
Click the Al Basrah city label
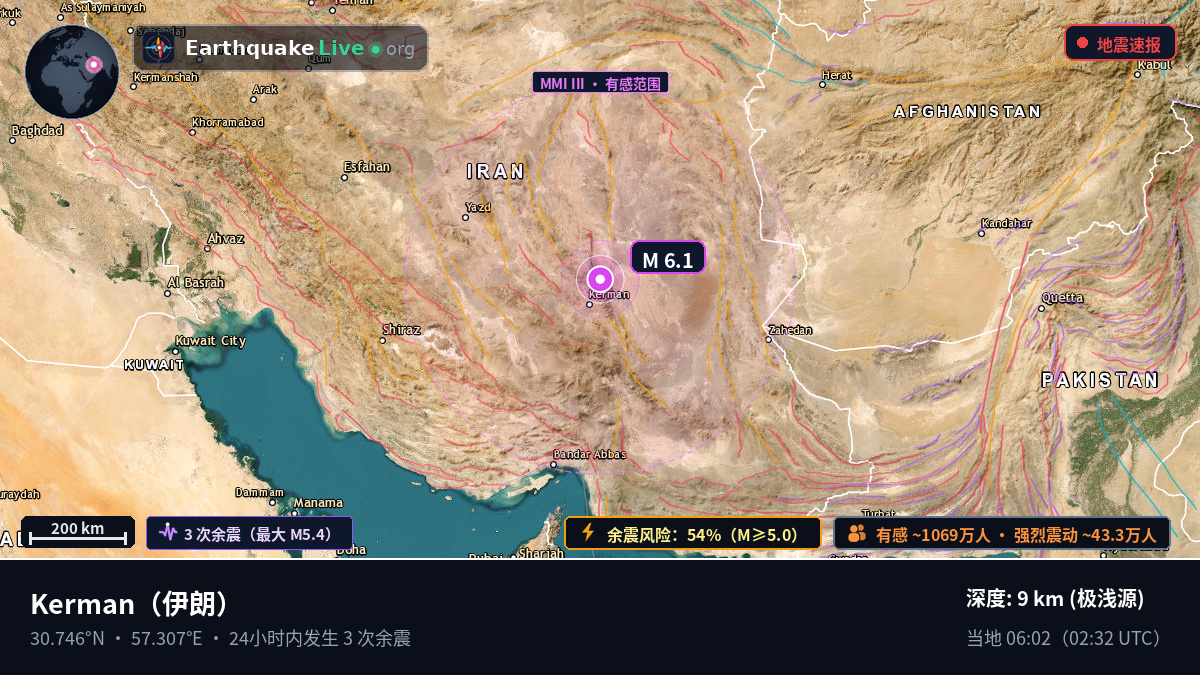click(x=196, y=283)
